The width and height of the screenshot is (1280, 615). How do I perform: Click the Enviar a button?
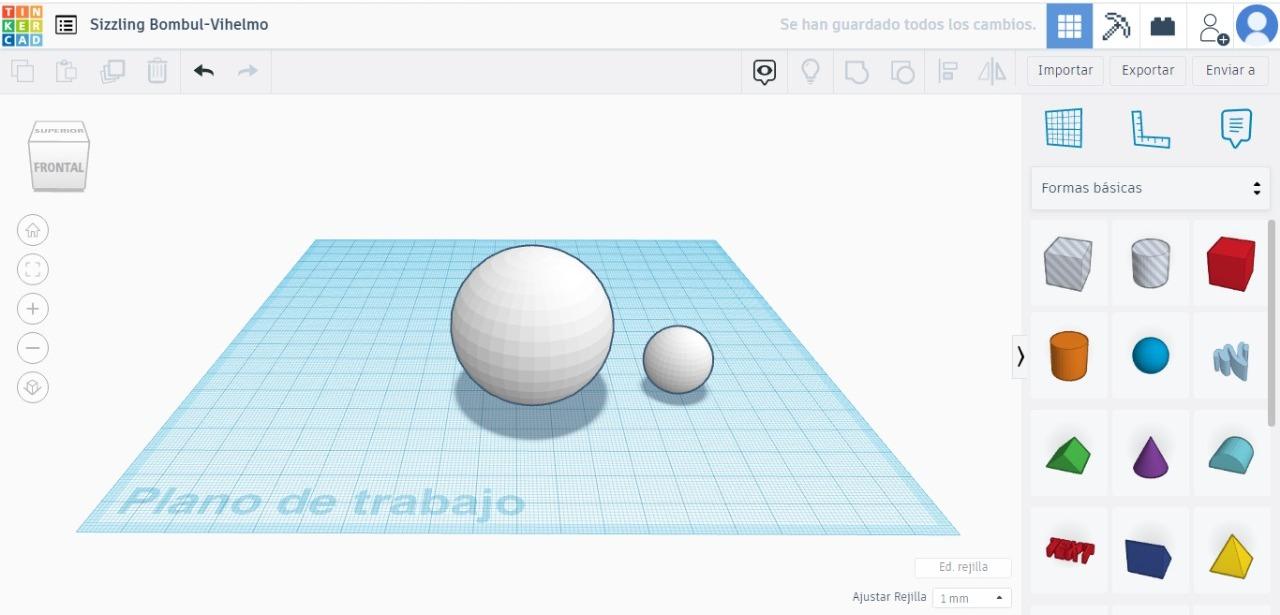click(1230, 70)
